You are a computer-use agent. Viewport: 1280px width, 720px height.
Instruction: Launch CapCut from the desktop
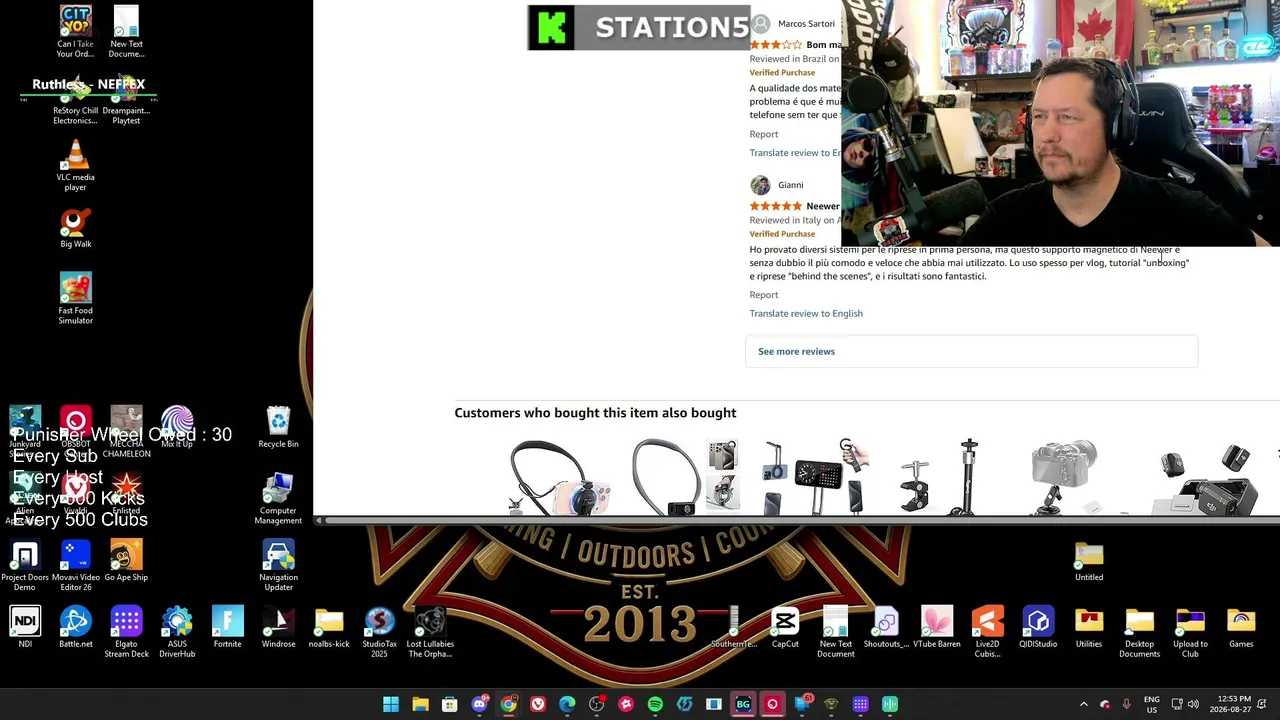click(x=785, y=627)
